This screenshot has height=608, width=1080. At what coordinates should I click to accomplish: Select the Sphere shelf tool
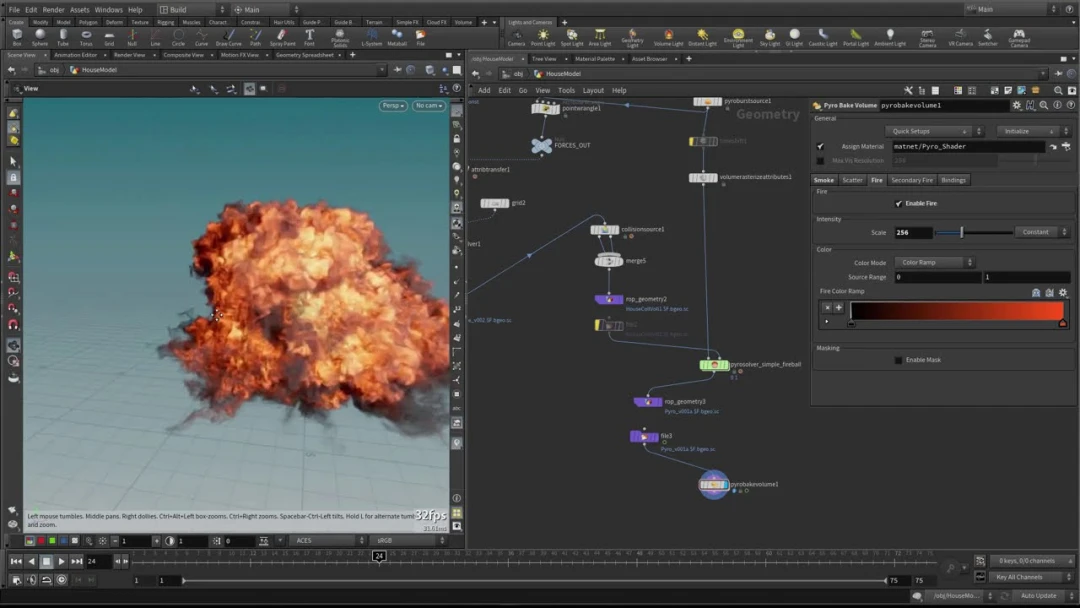coord(39,36)
